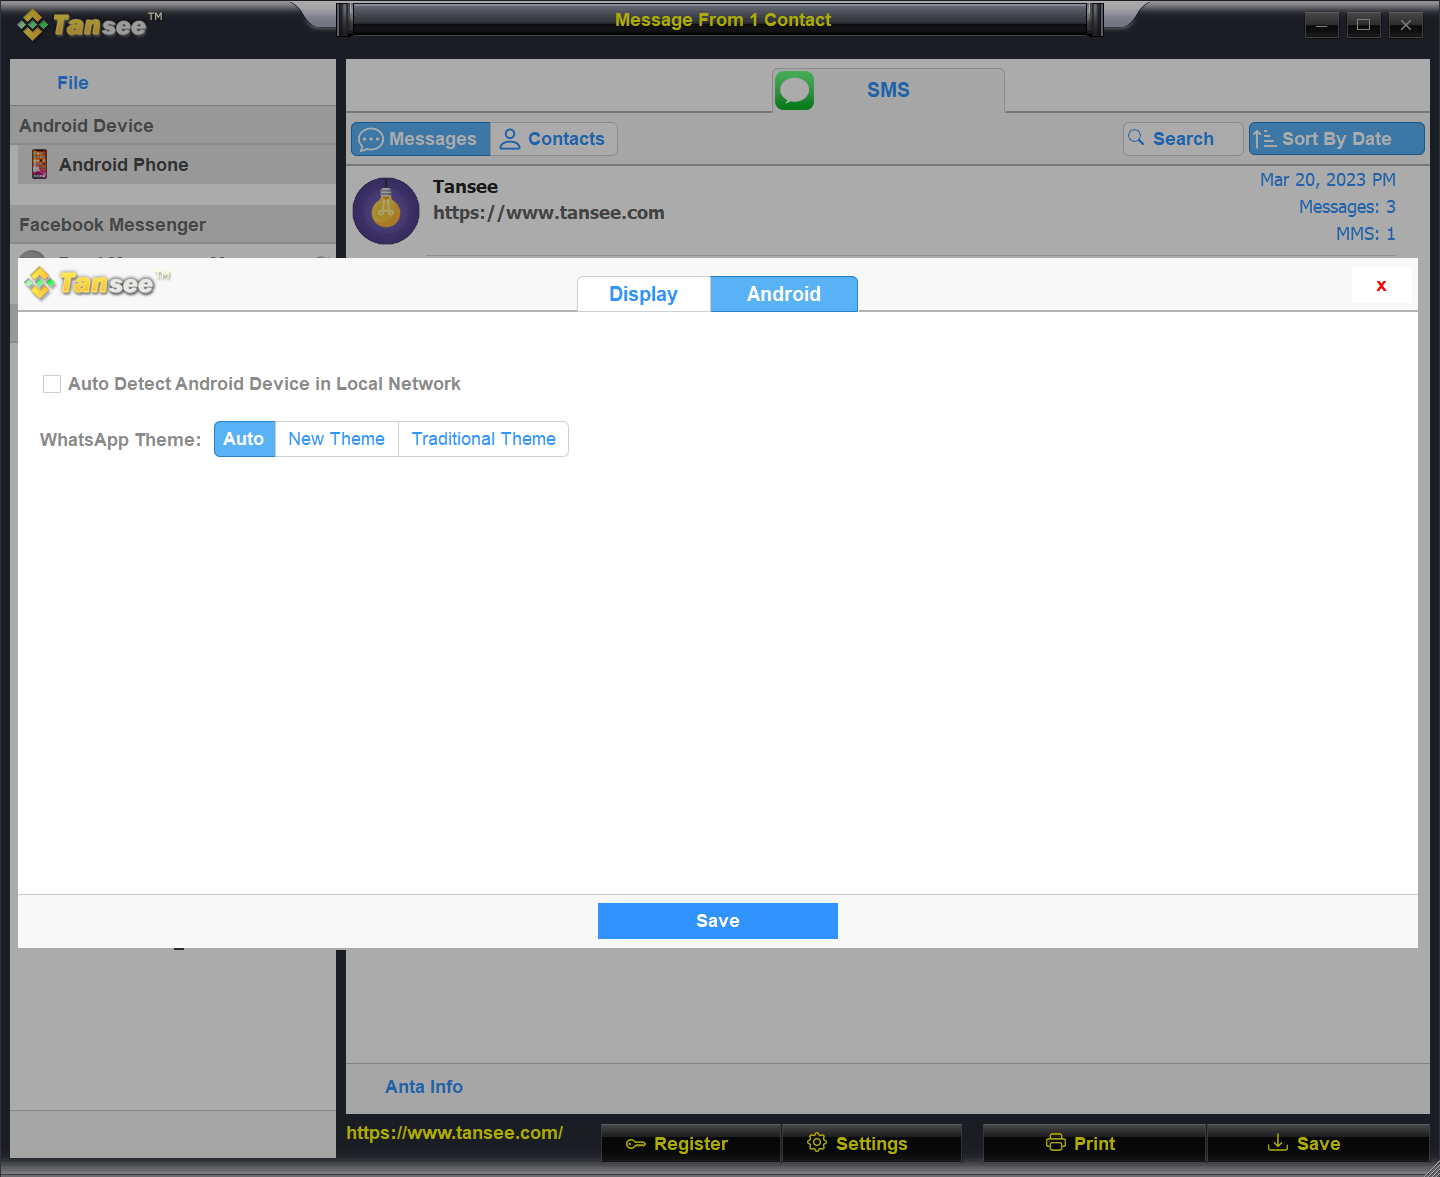Click the printer icon beside Print
This screenshot has height=1177, width=1440.
tap(1056, 1142)
